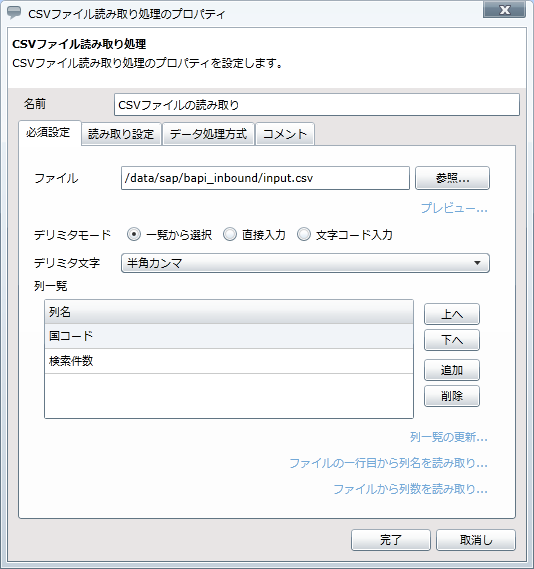
Task: Go to the コメント tab
Action: tap(285, 134)
